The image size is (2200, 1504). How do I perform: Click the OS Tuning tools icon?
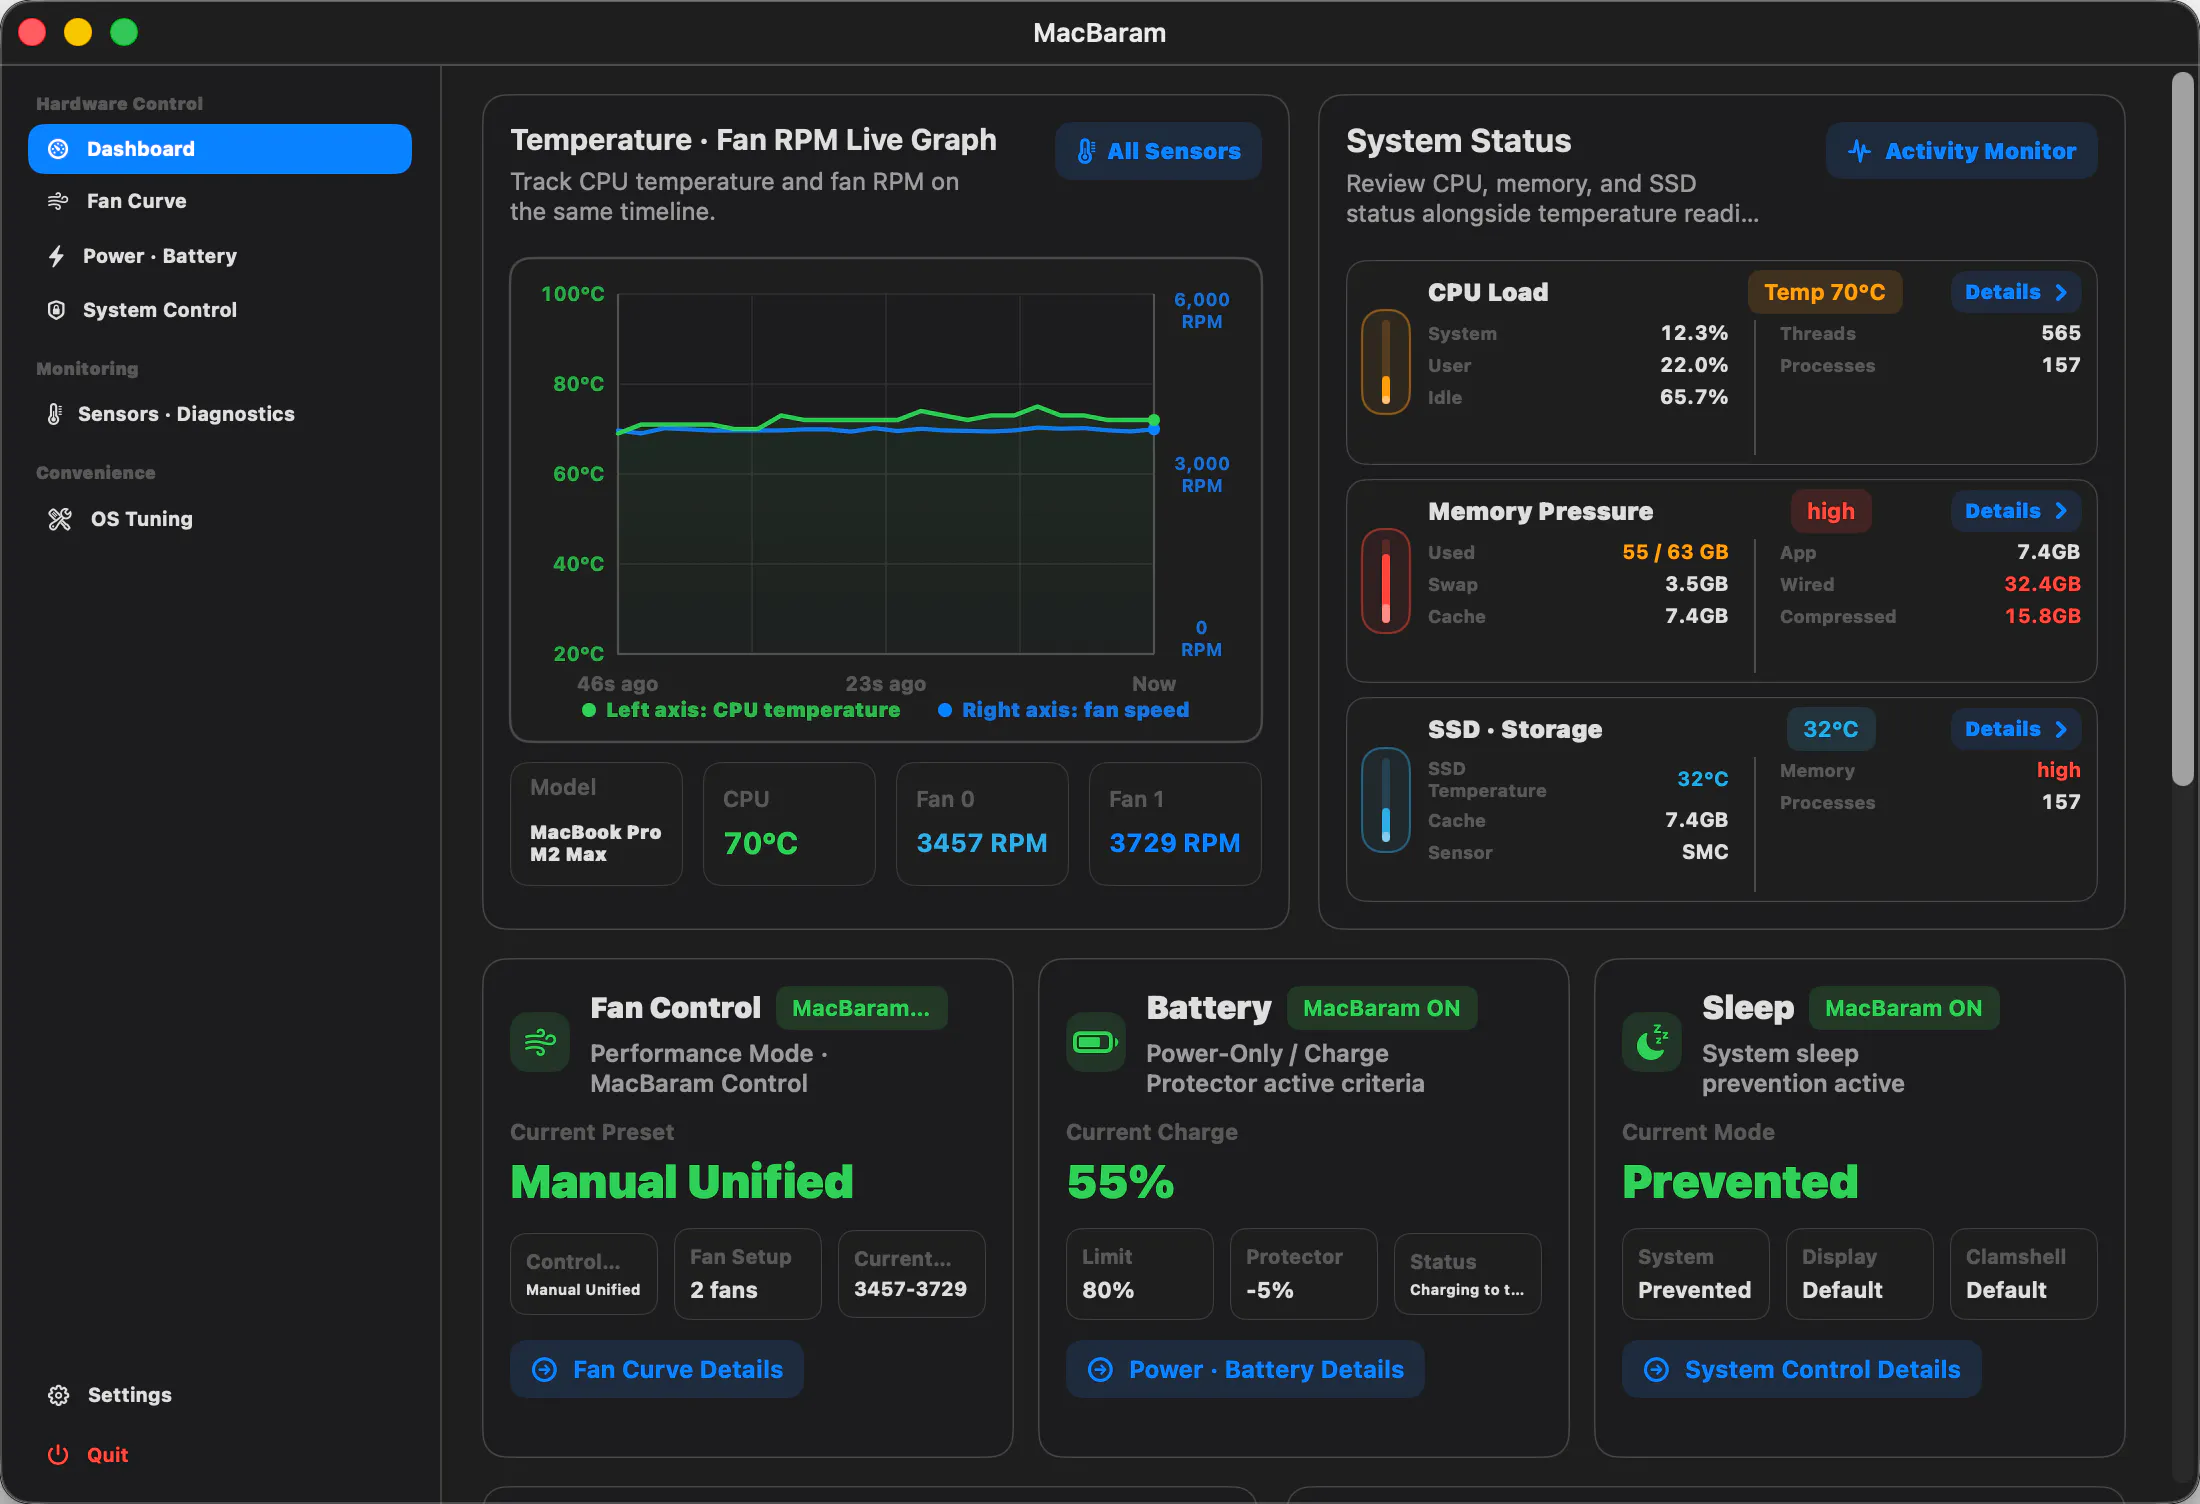tap(60, 519)
